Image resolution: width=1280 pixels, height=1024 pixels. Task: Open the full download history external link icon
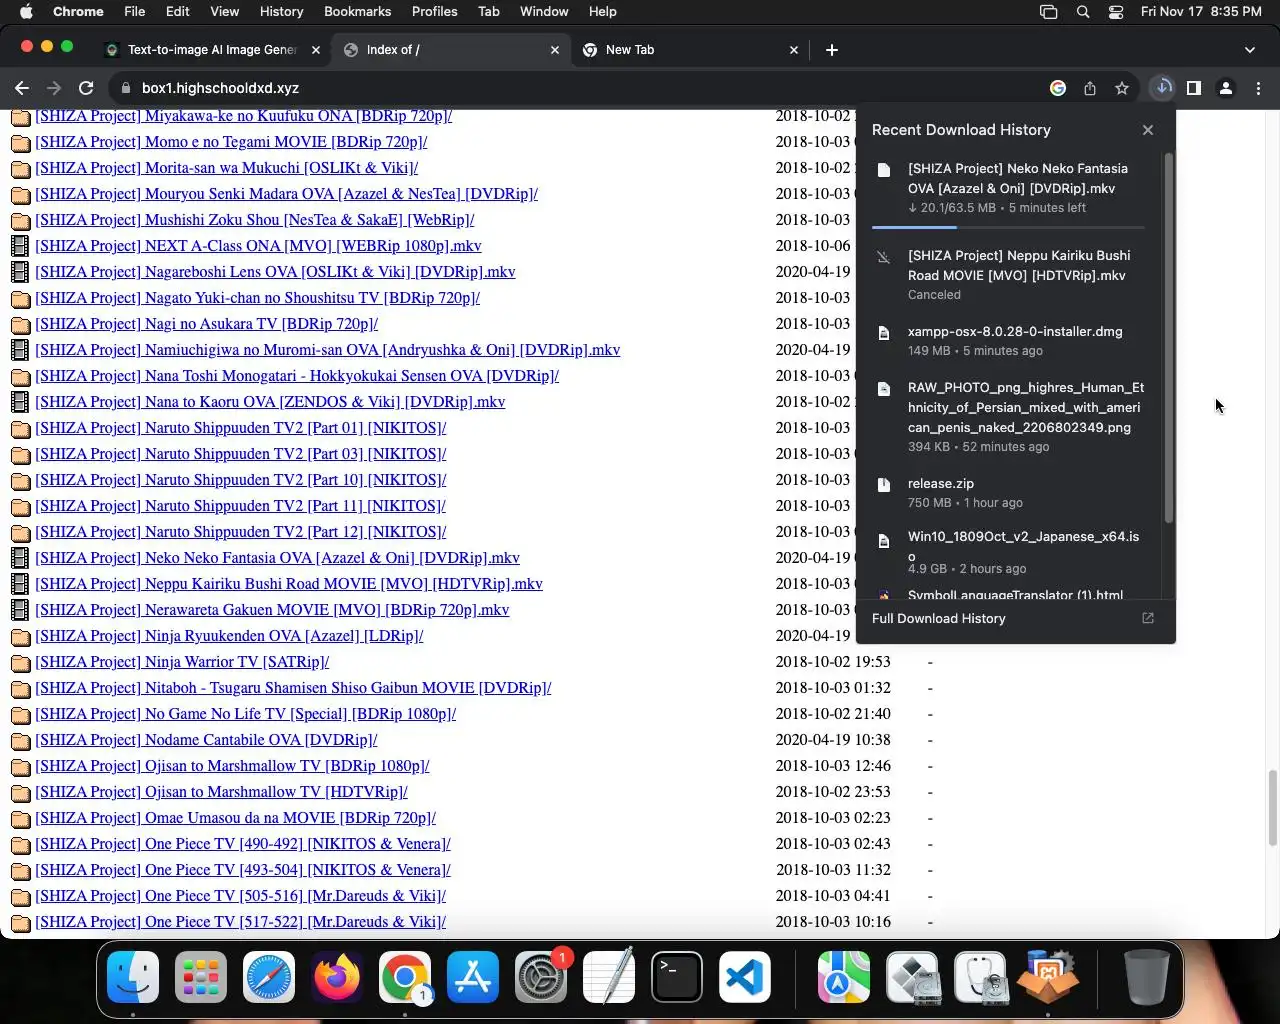pos(1148,618)
